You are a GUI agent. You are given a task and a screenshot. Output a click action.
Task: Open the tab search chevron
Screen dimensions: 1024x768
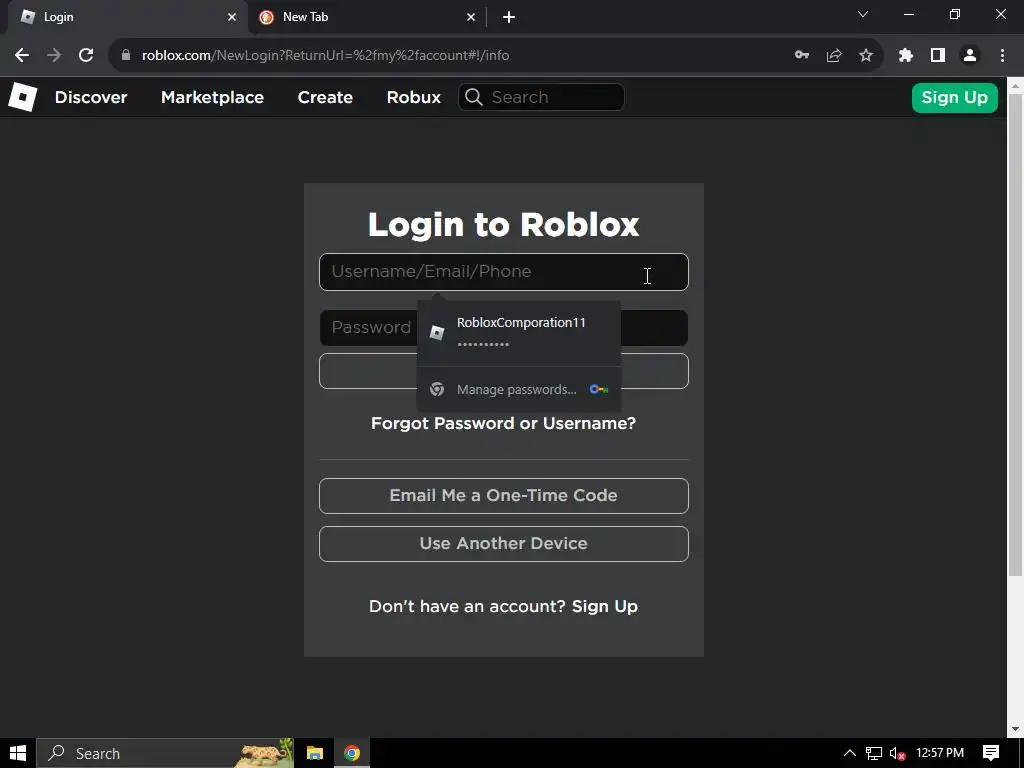click(x=863, y=14)
